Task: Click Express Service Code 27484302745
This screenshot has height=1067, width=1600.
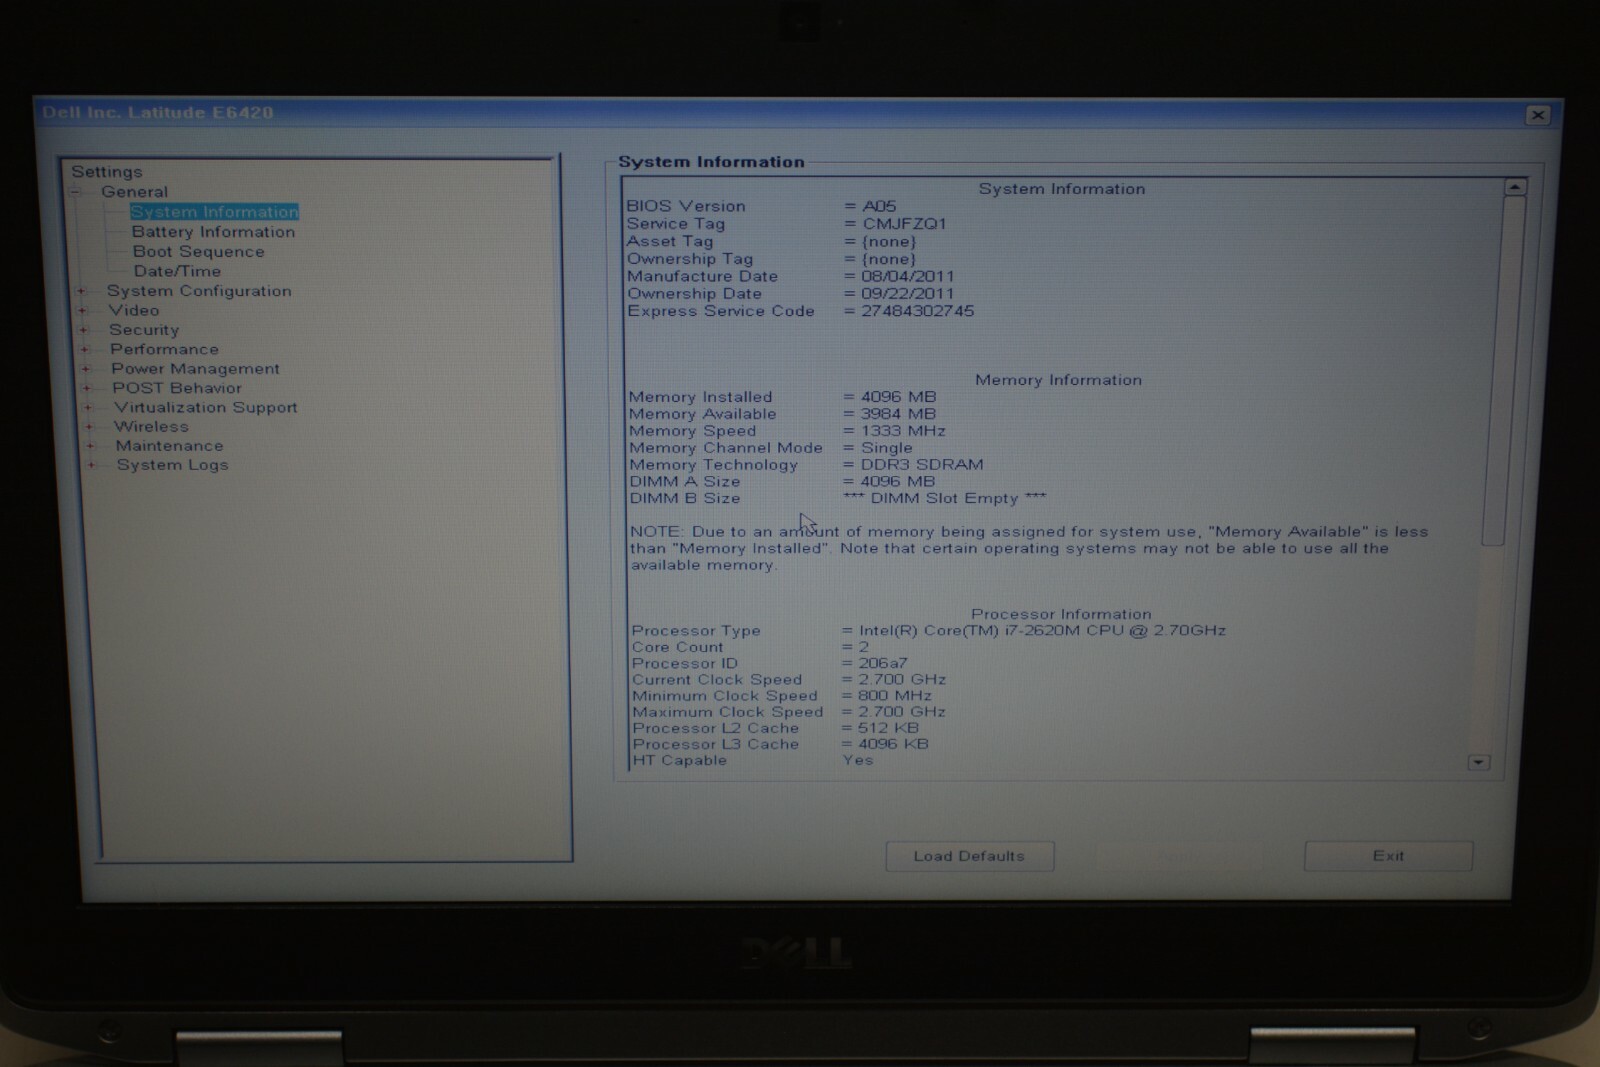Action: pyautogui.click(x=917, y=311)
